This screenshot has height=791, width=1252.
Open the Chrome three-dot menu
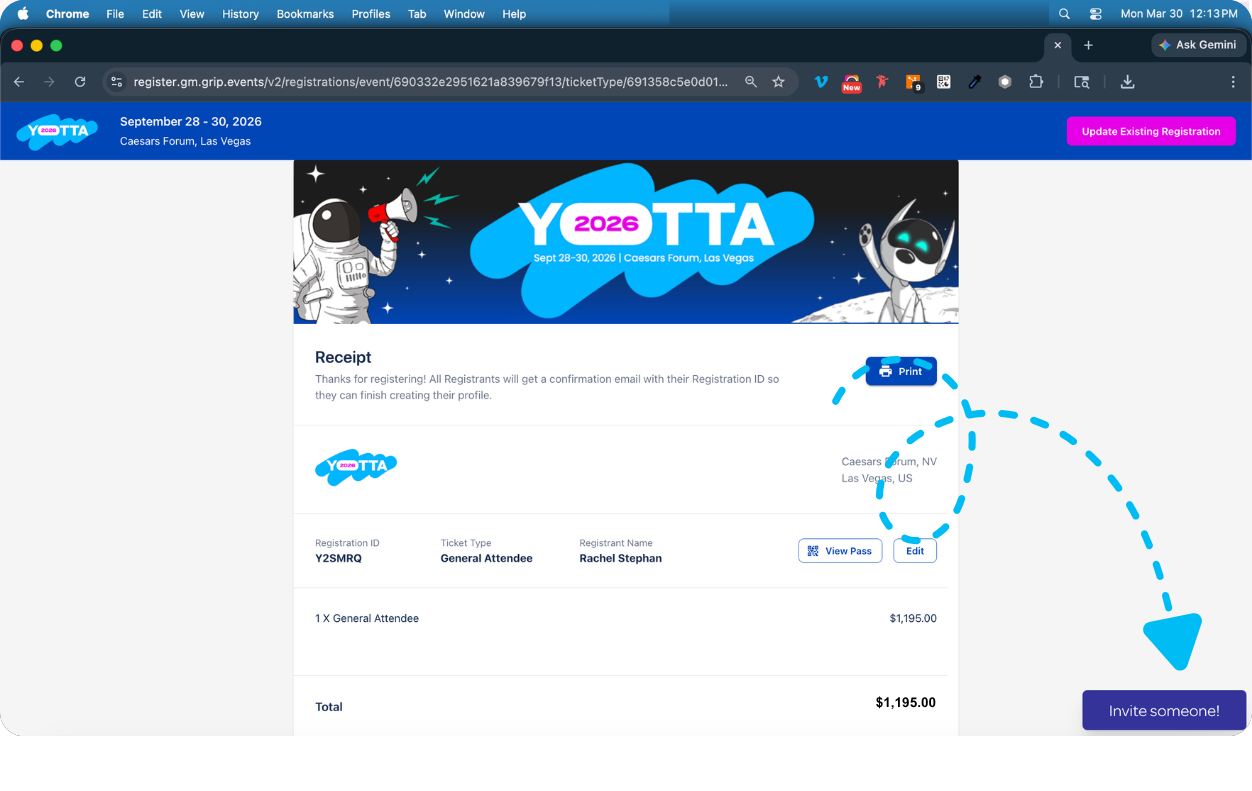point(1232,82)
